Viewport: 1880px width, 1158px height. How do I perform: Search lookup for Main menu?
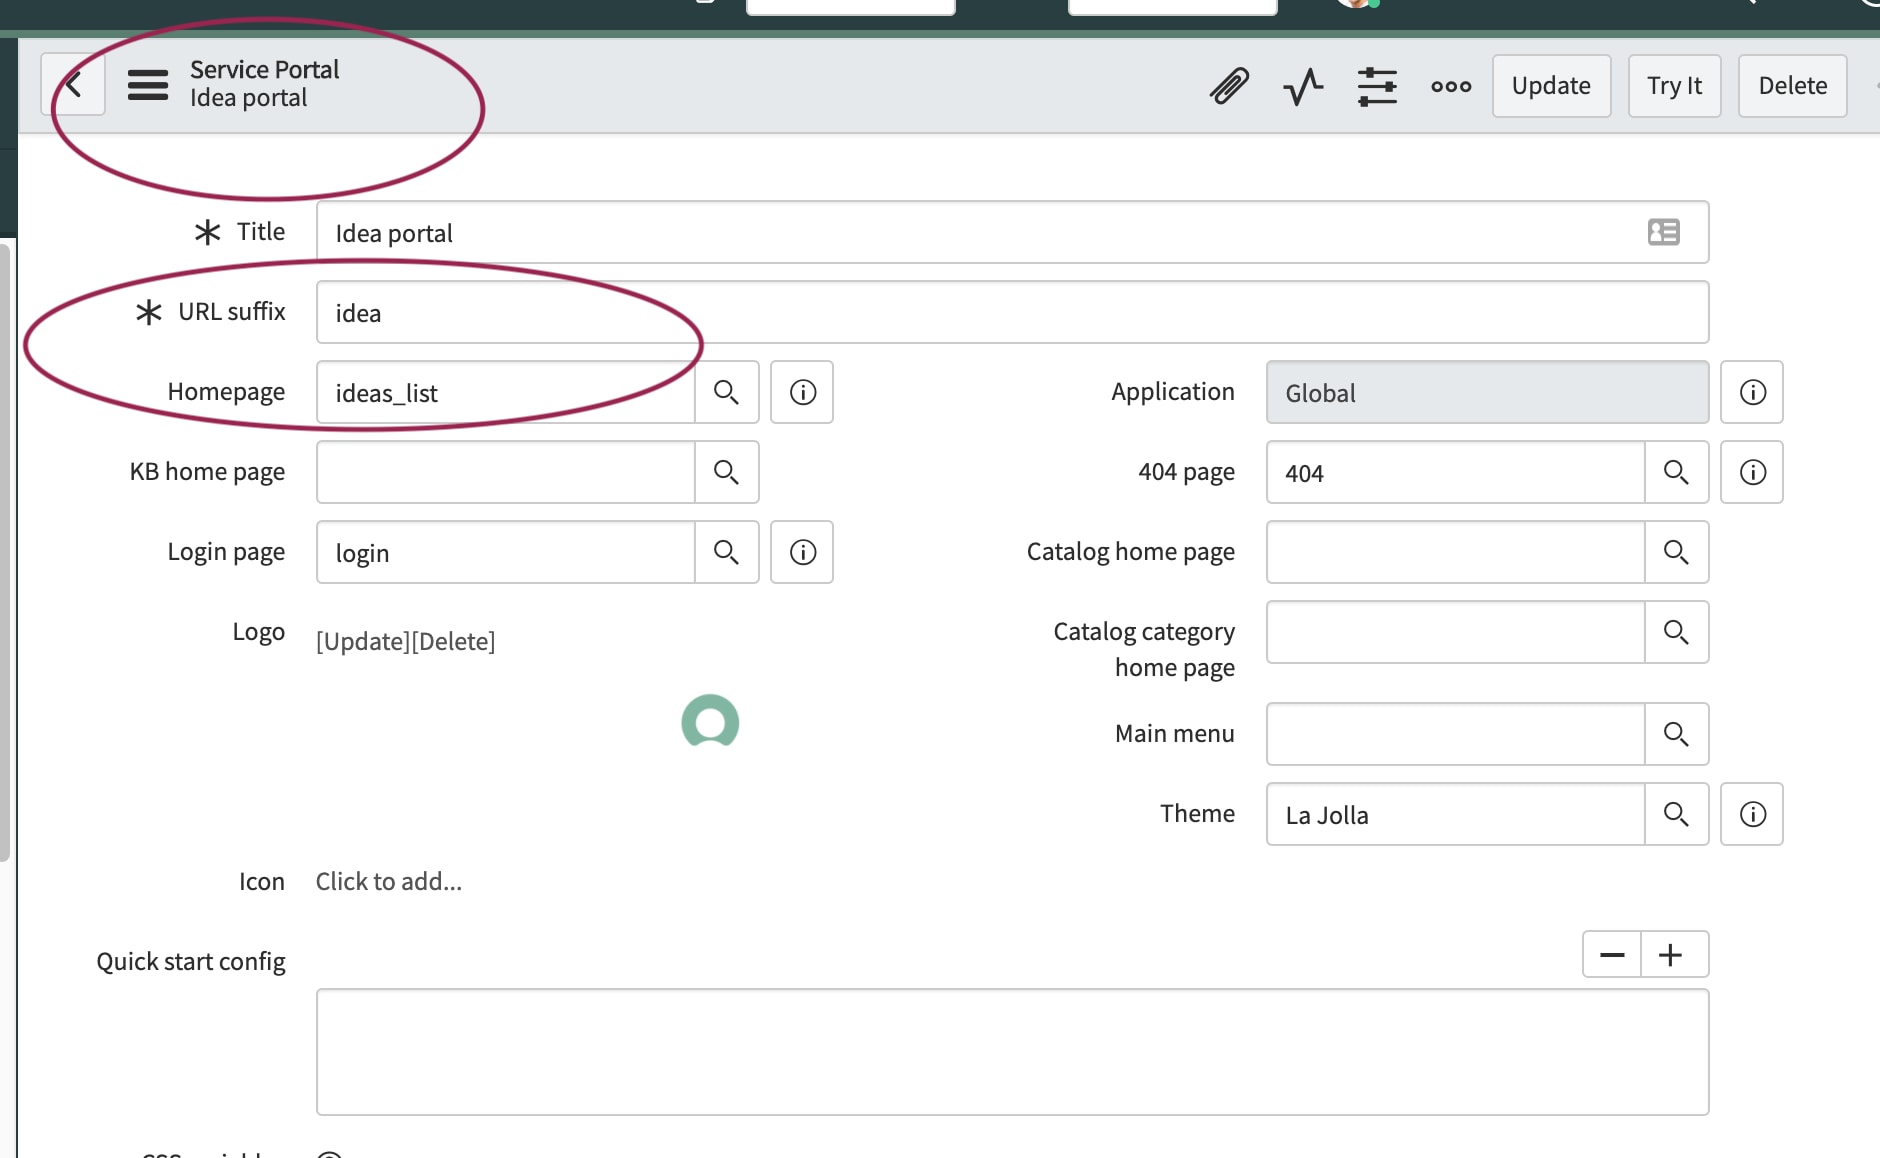1677,734
